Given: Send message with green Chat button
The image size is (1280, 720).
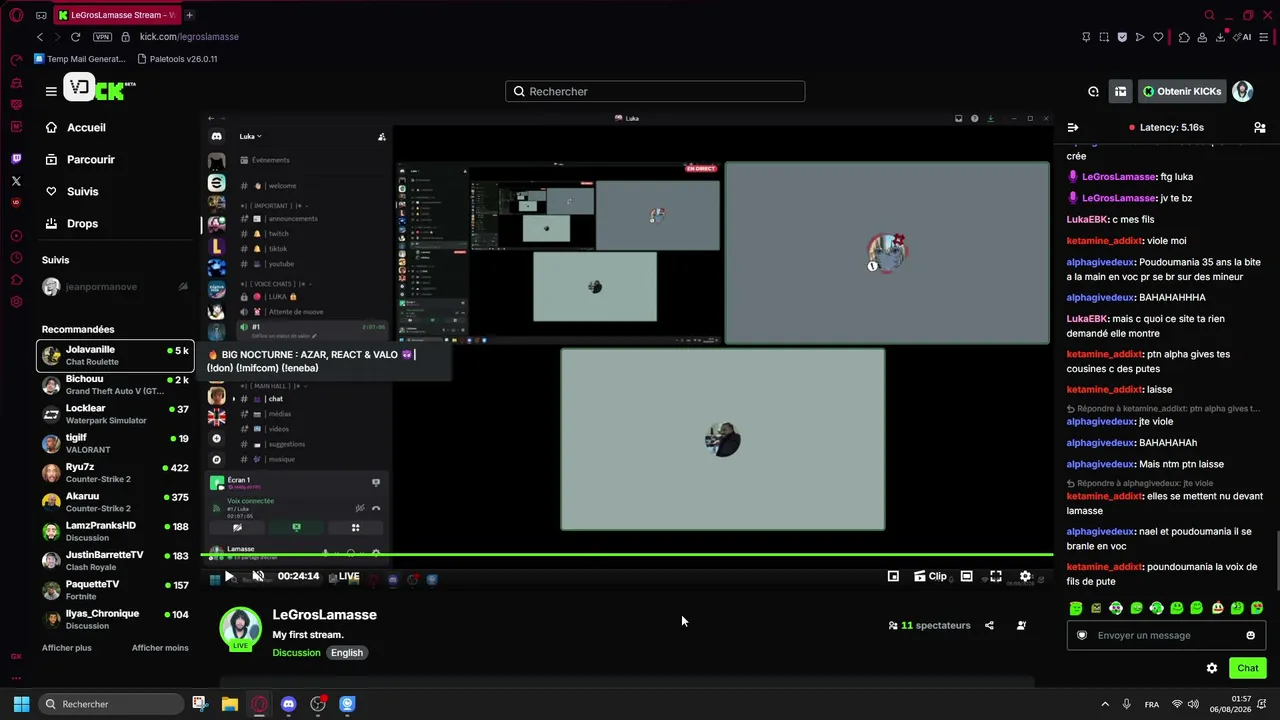Looking at the screenshot, I should (1248, 668).
